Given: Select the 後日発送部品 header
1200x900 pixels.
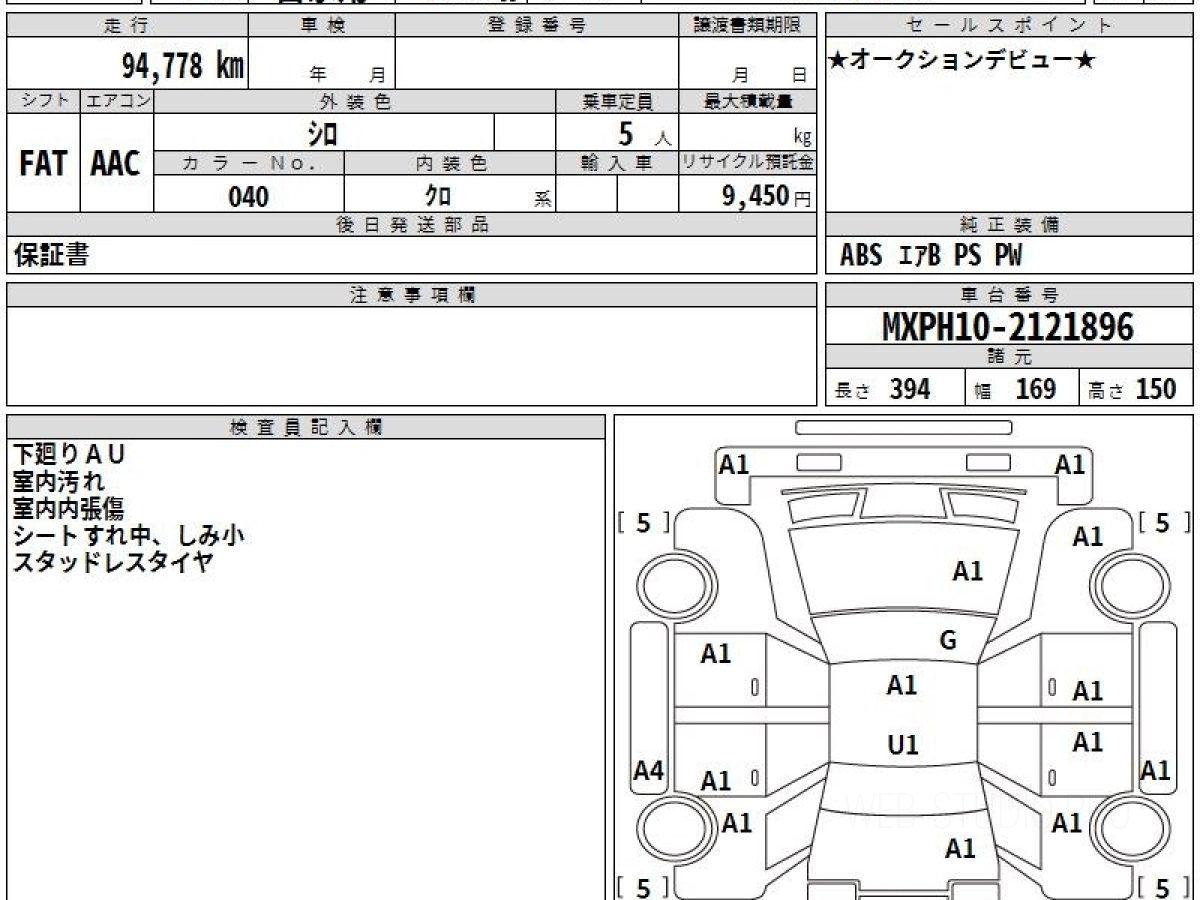Looking at the screenshot, I should tap(412, 225).
